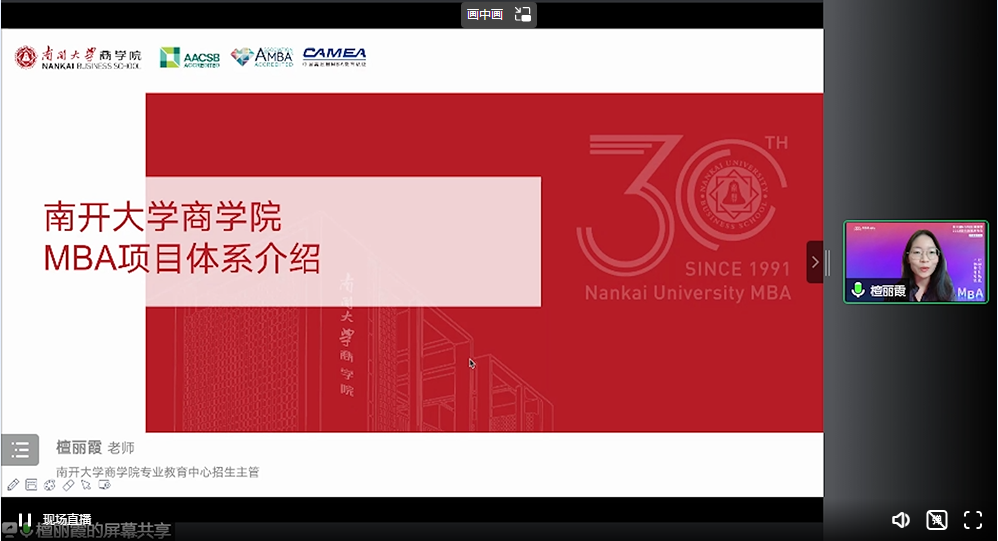Image resolution: width=998 pixels, height=541 pixels.
Task: Select the slide layout panel icon
Action: tap(31, 485)
